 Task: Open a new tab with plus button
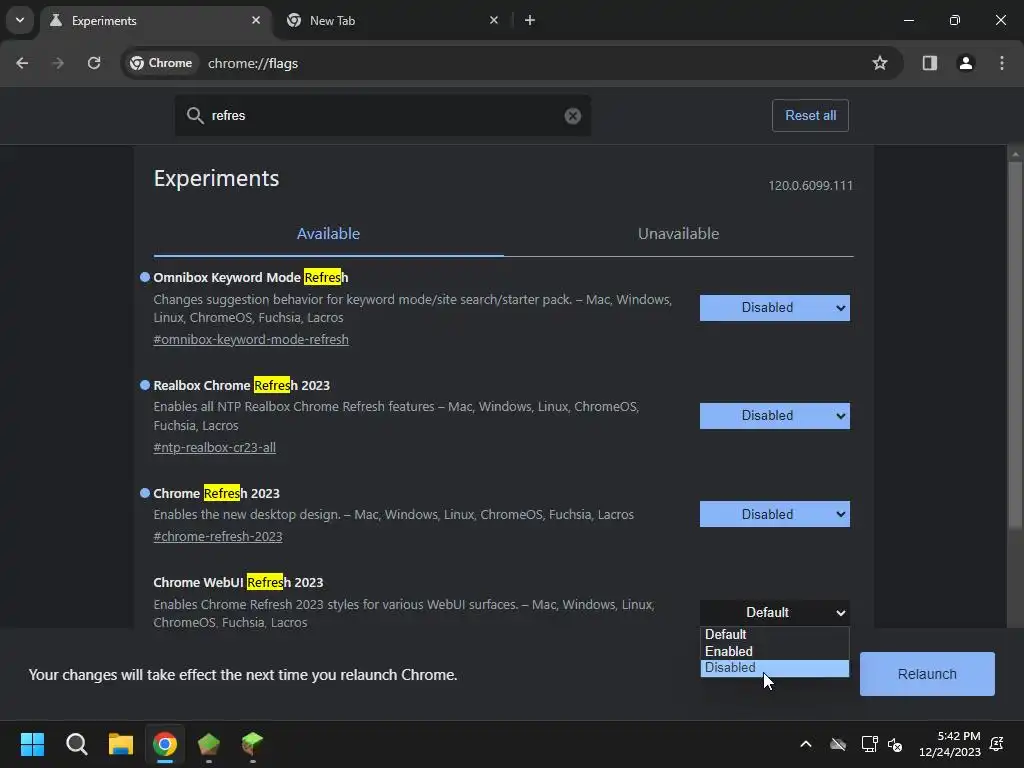(530, 20)
